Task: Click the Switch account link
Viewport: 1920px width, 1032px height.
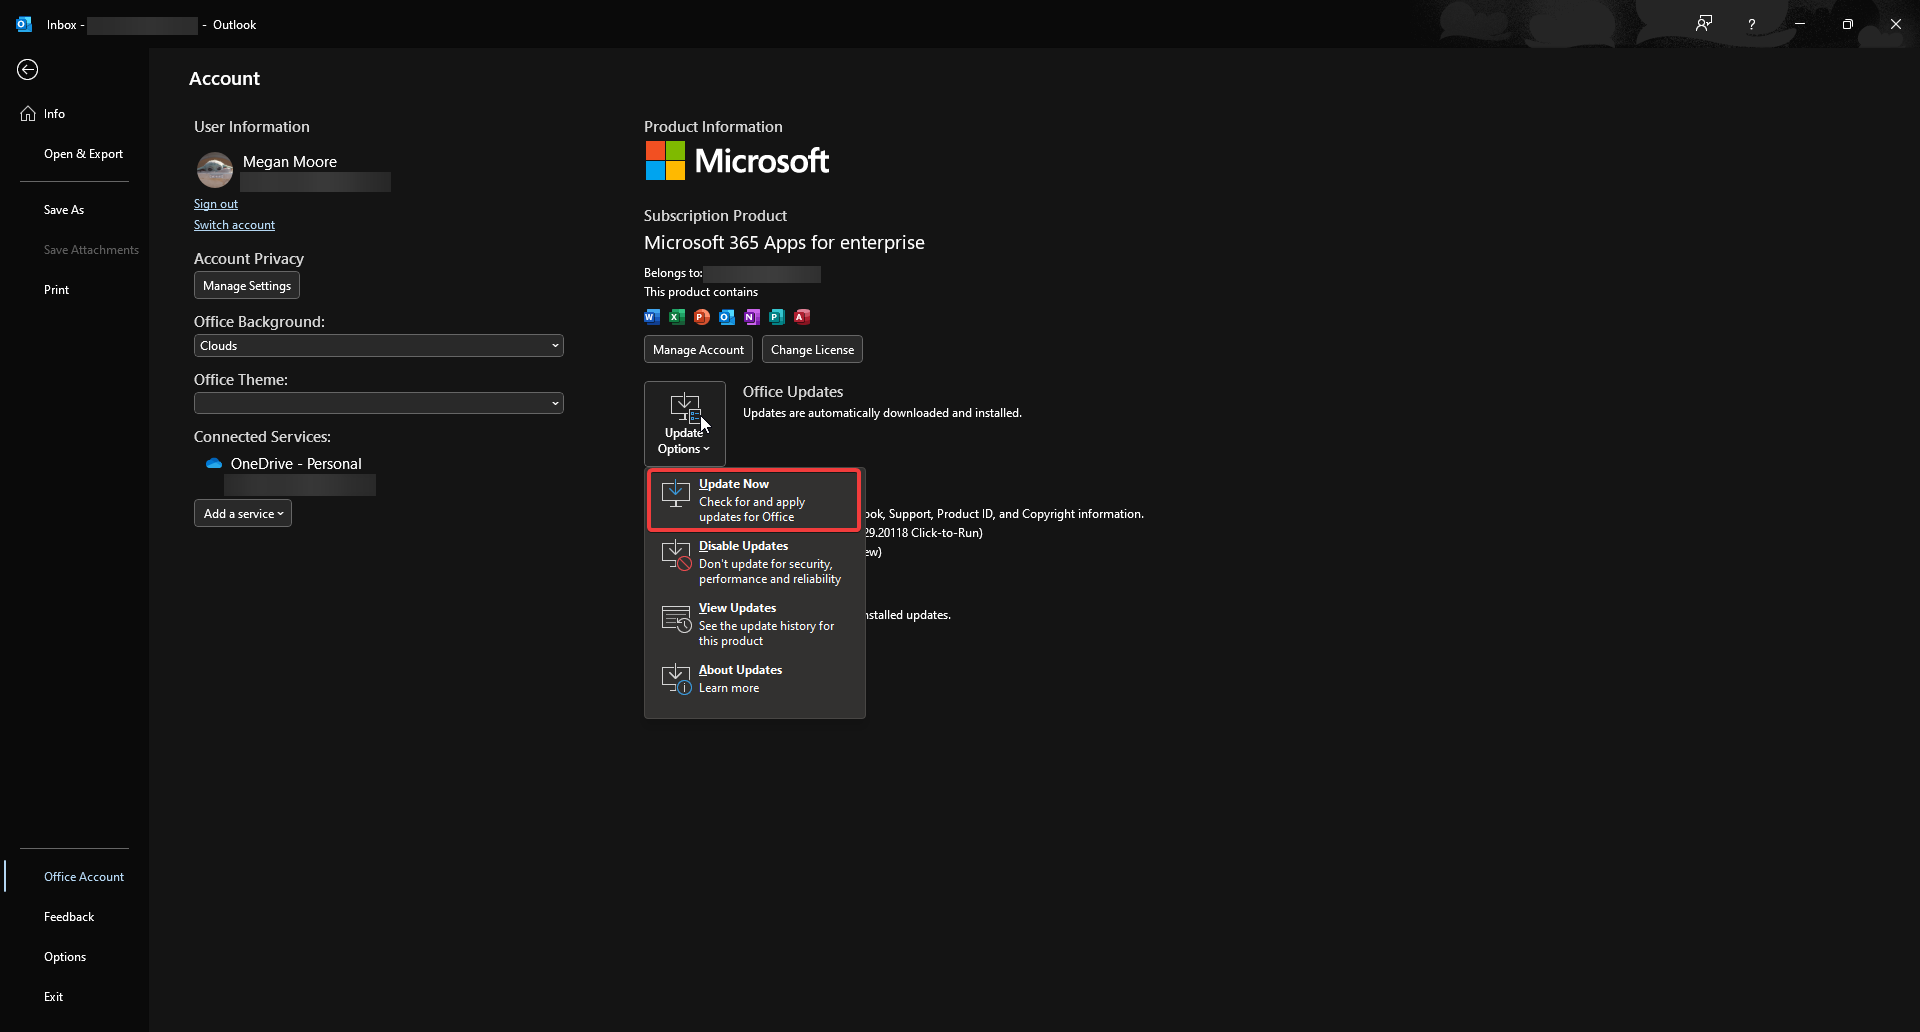Action: [234, 225]
